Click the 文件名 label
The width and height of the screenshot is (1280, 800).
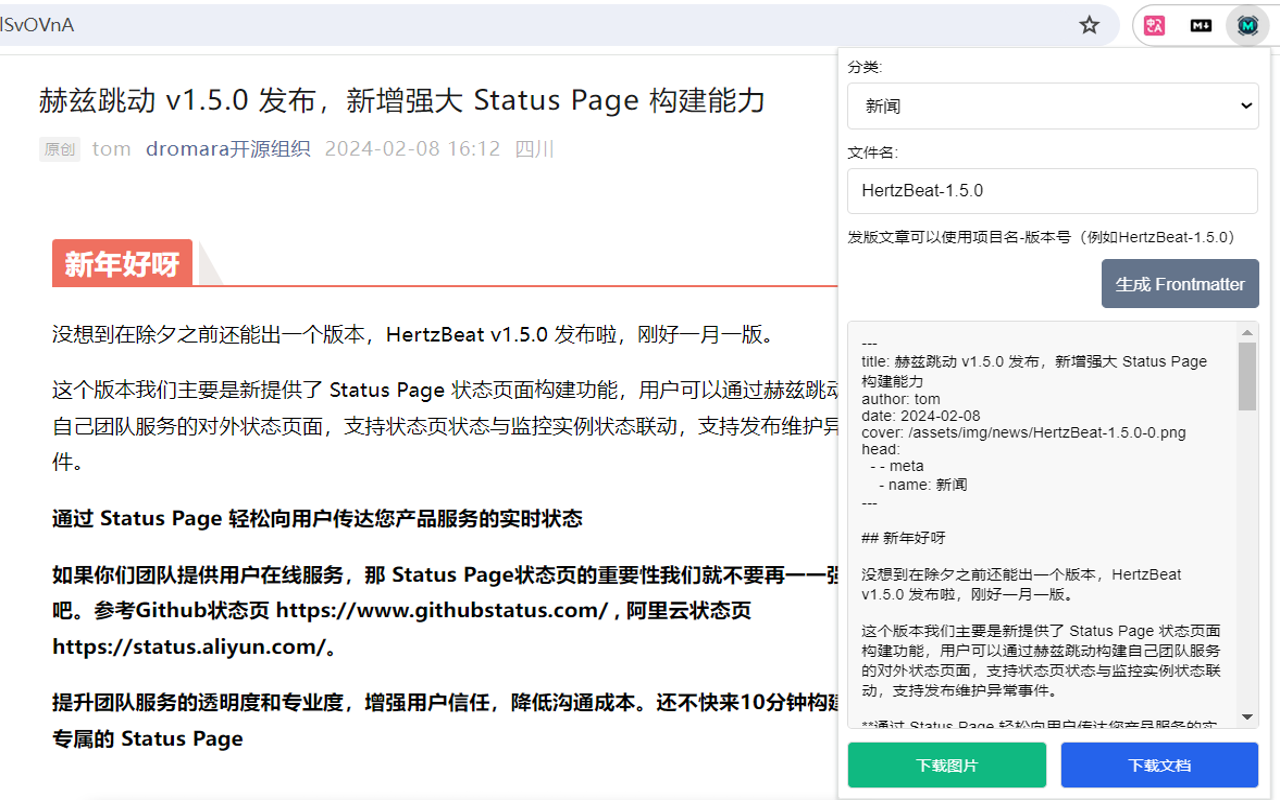(873, 152)
